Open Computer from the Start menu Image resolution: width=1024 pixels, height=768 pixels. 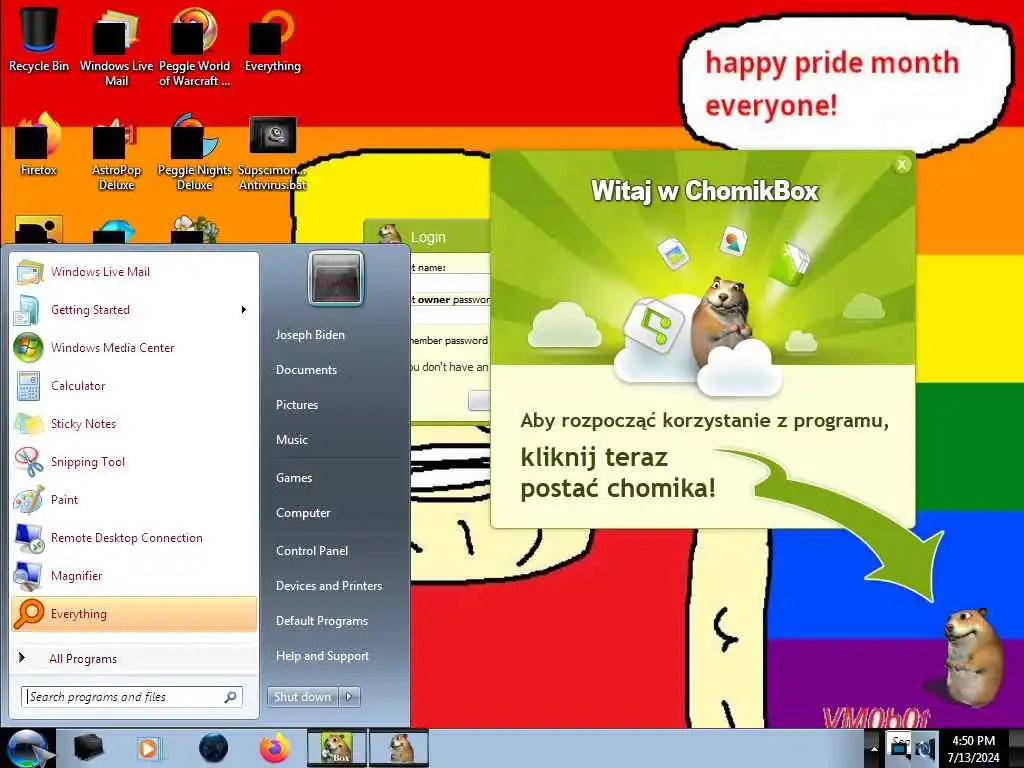(303, 513)
